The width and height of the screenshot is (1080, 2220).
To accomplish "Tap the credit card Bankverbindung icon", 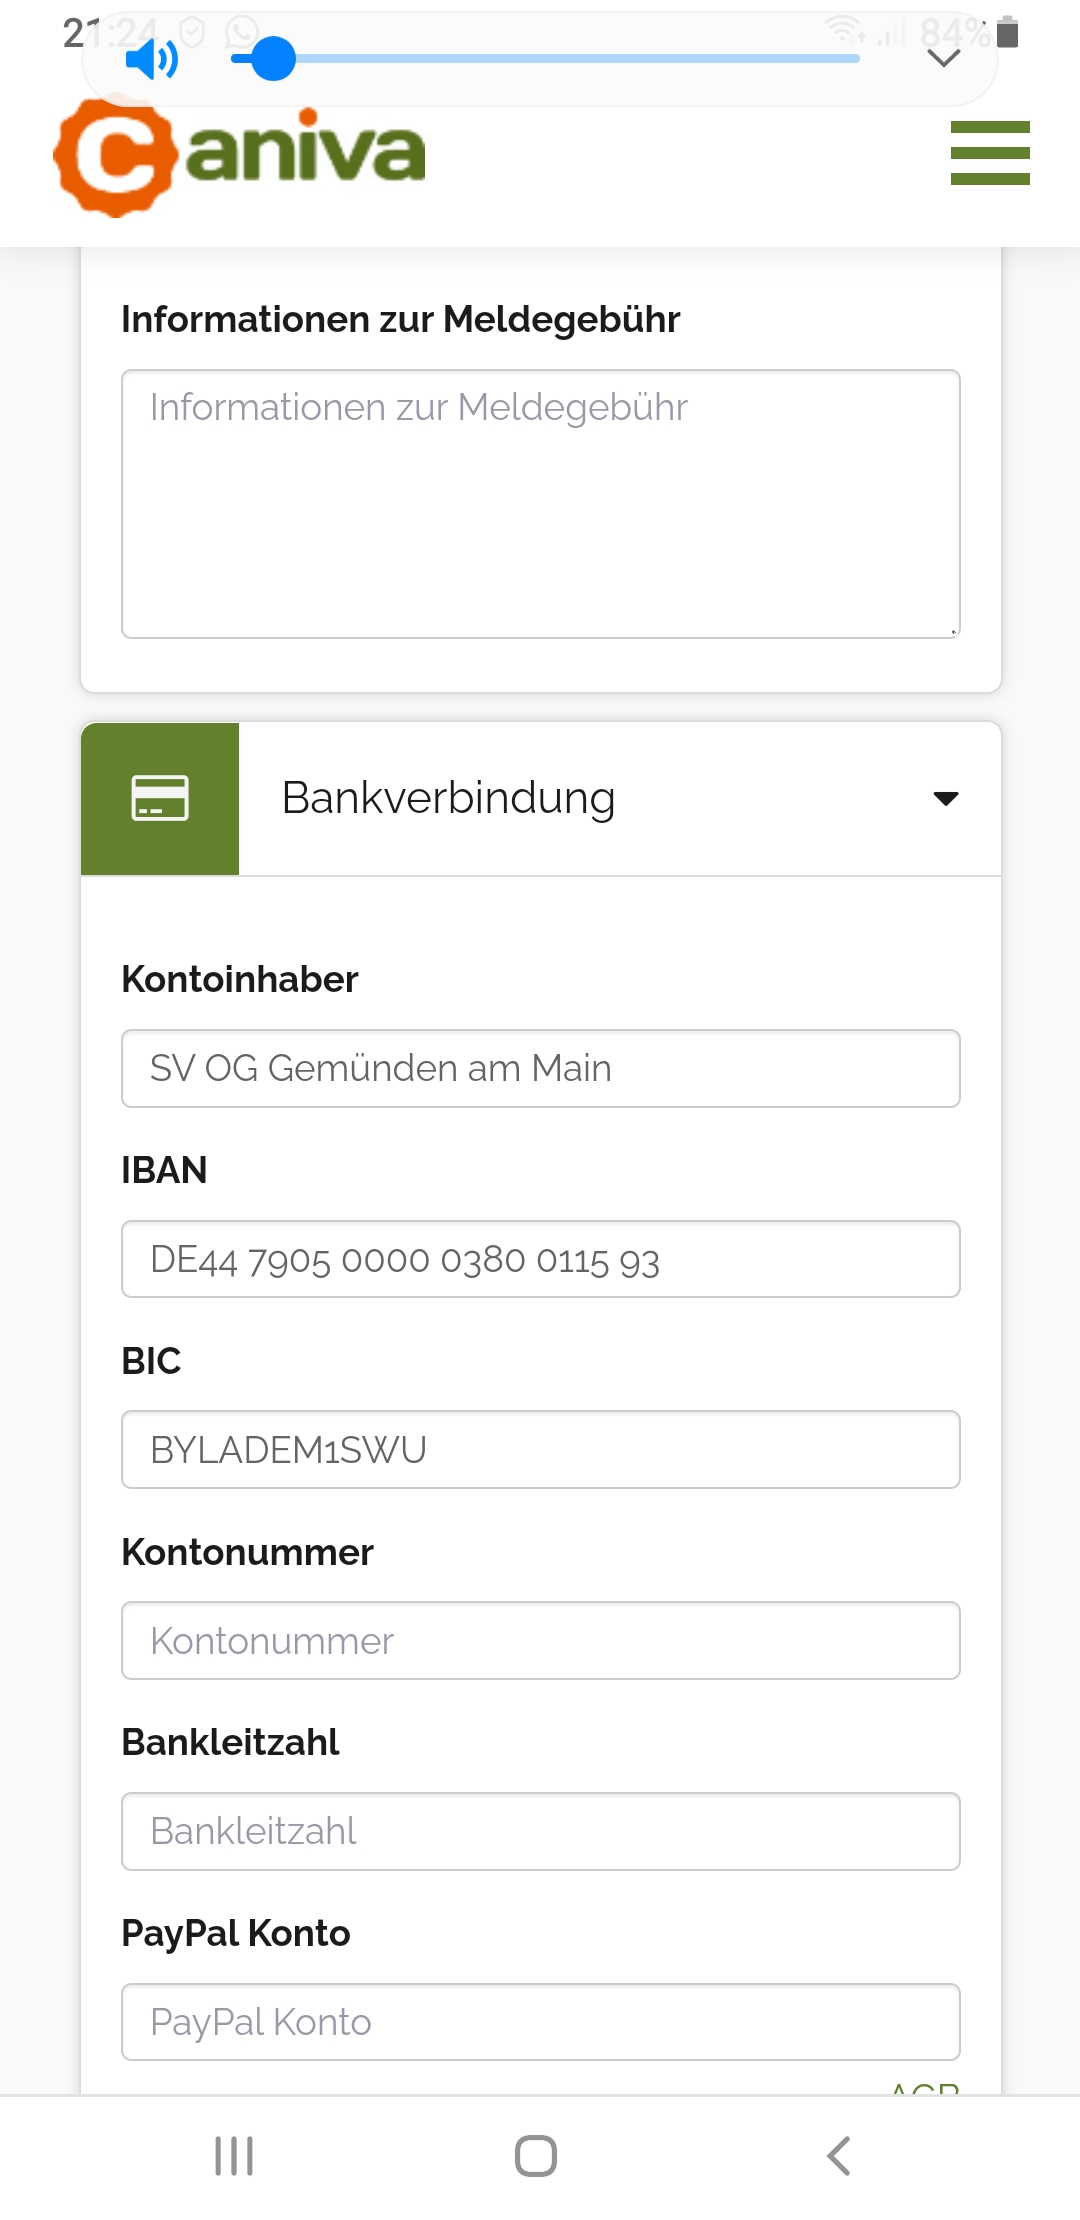I will click(x=160, y=799).
